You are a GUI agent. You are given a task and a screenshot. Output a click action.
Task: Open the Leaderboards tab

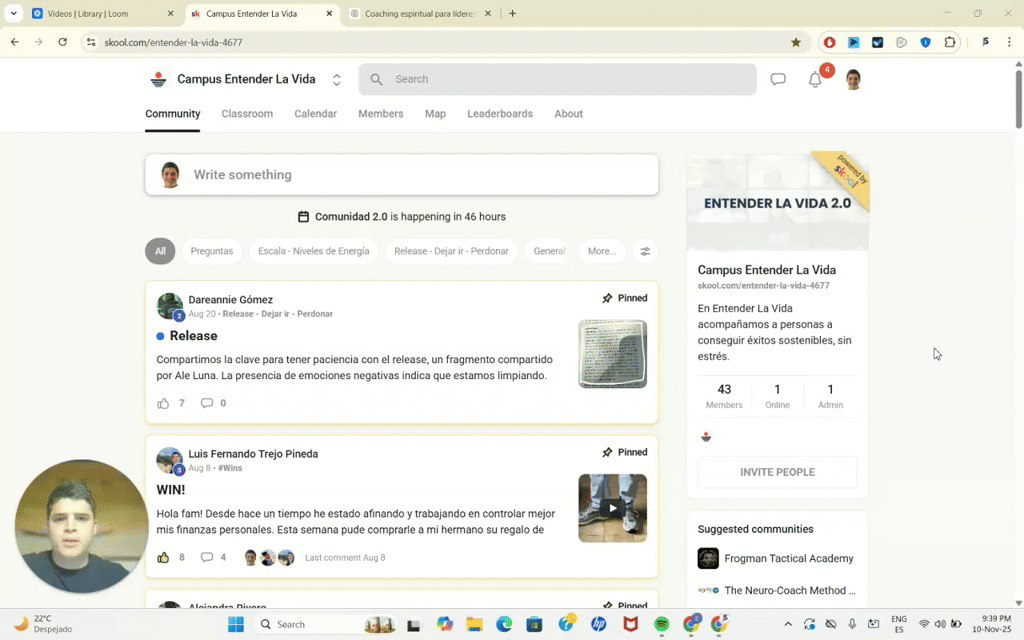(x=500, y=114)
